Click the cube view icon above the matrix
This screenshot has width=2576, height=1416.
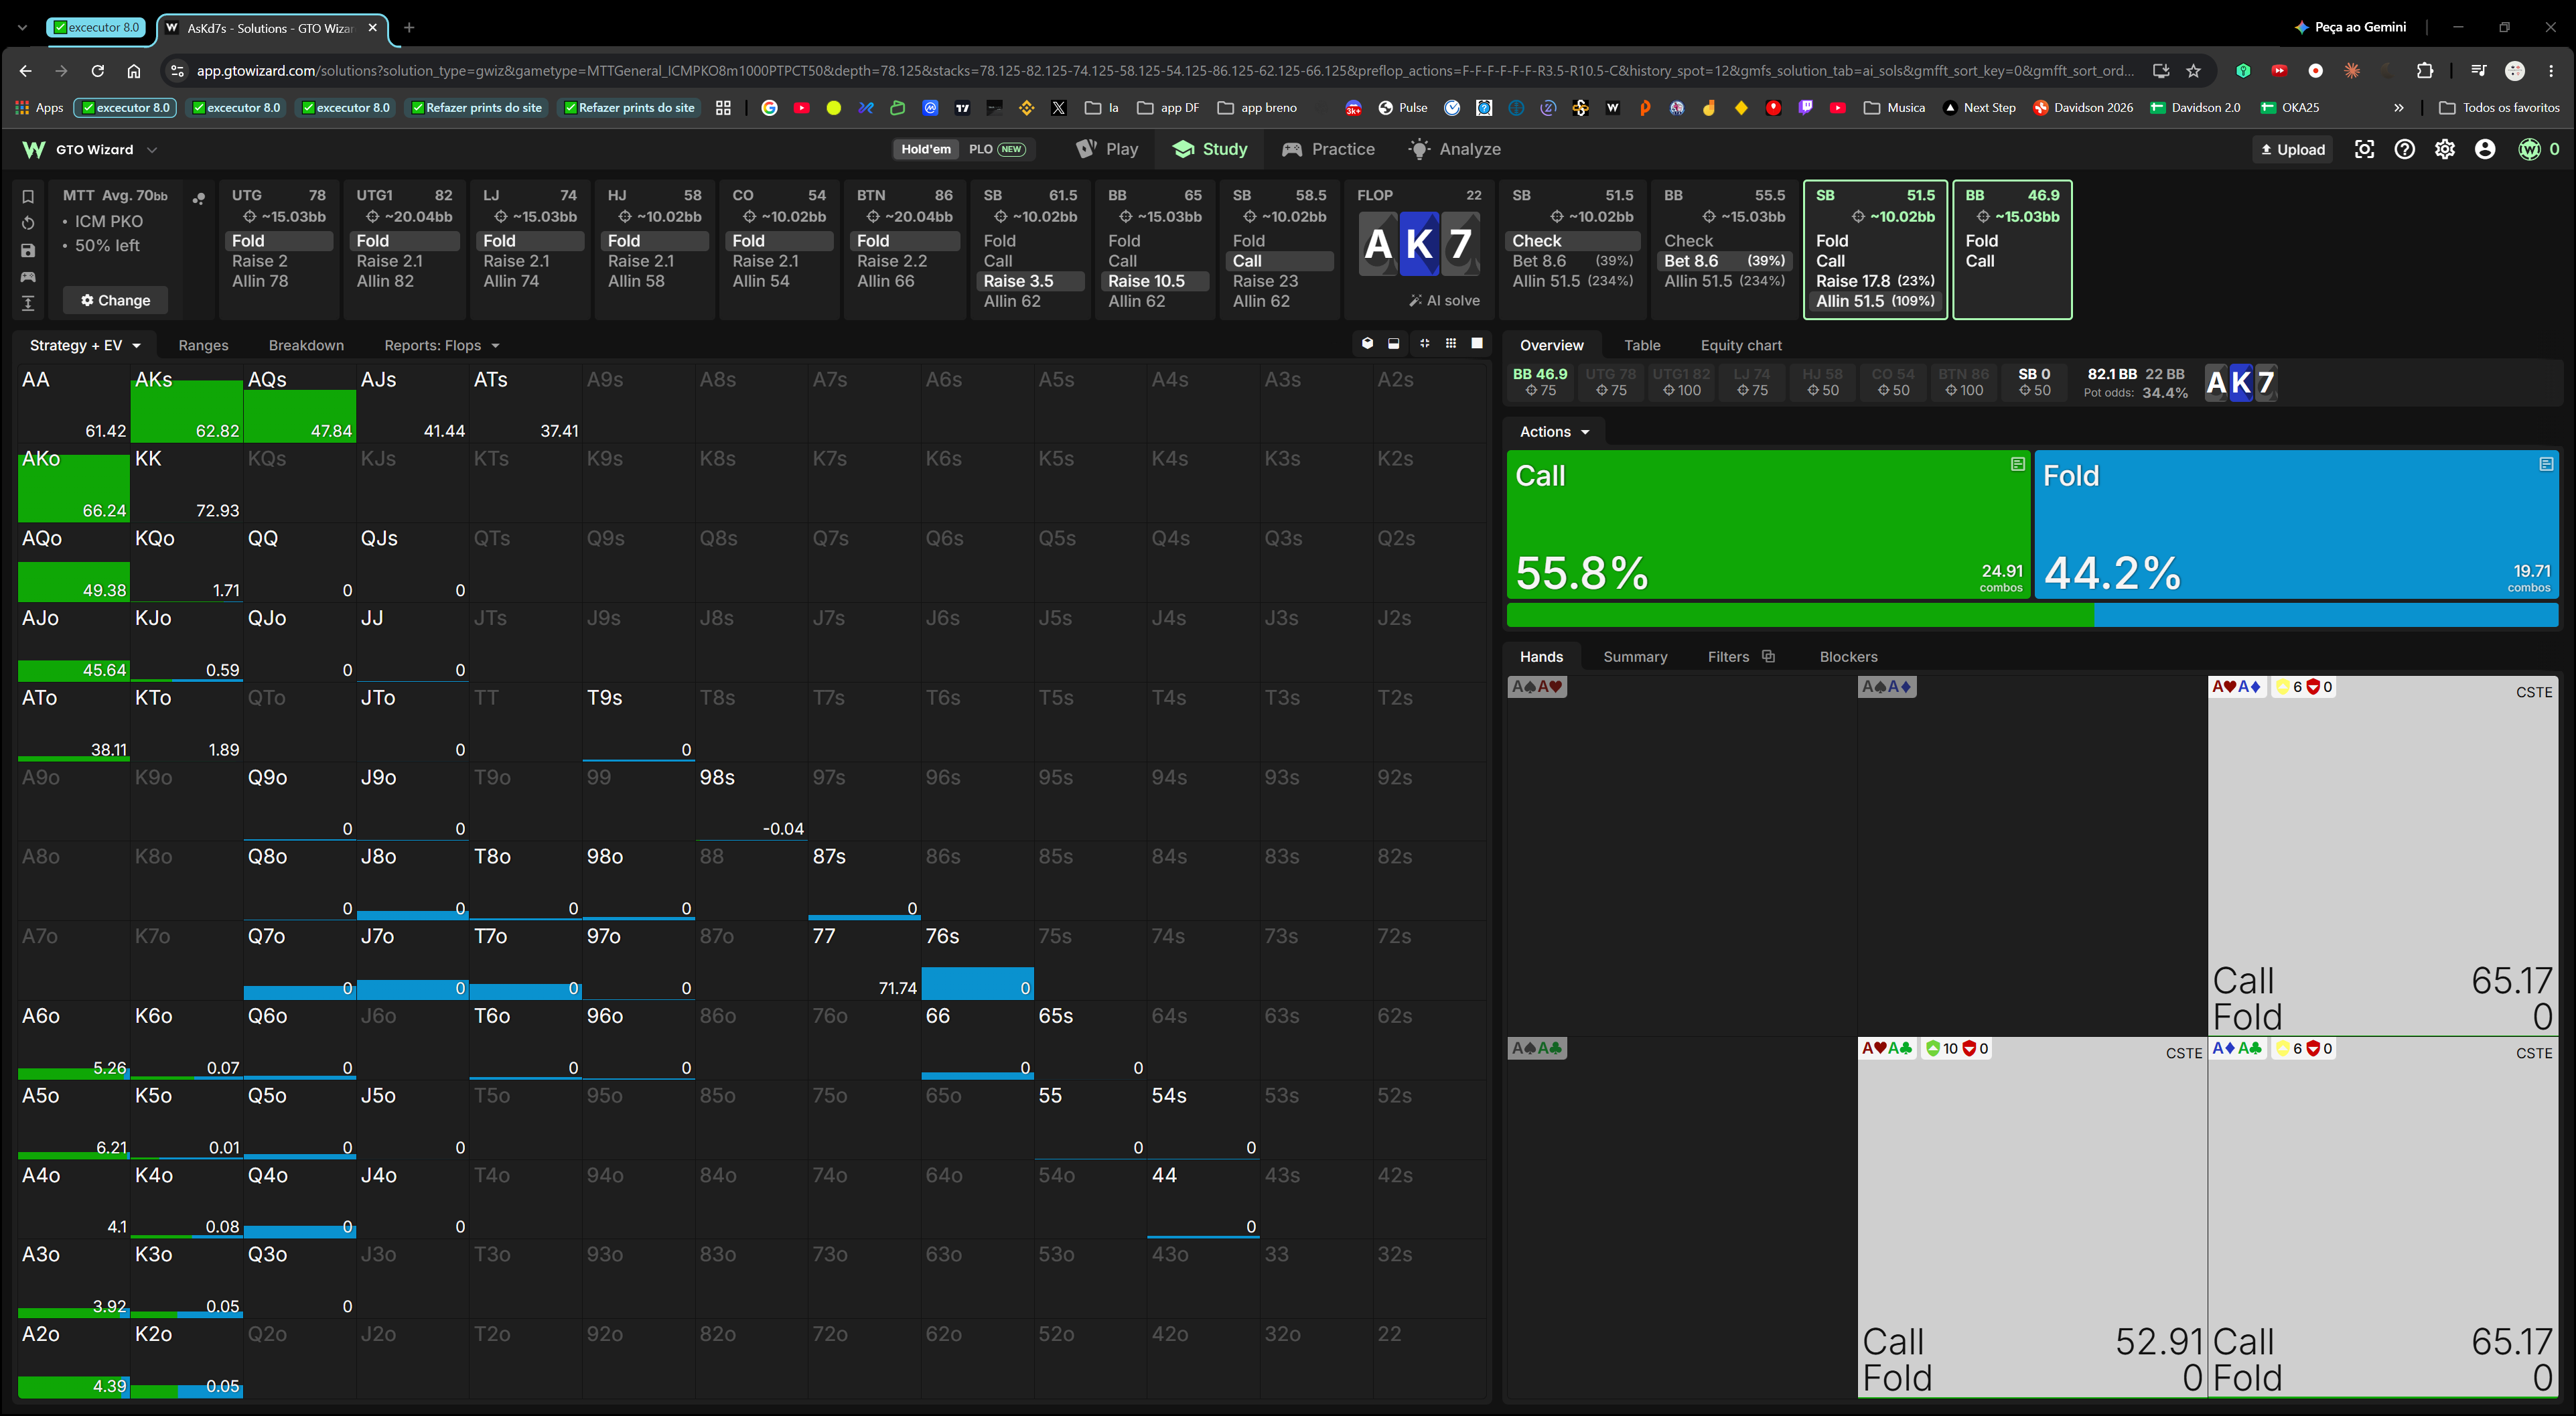tap(1367, 343)
